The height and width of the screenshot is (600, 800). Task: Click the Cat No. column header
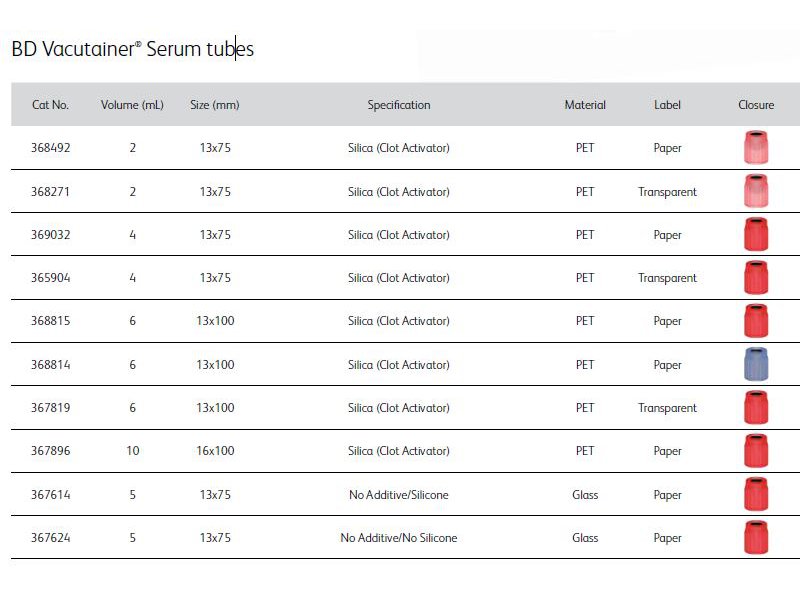pos(50,105)
